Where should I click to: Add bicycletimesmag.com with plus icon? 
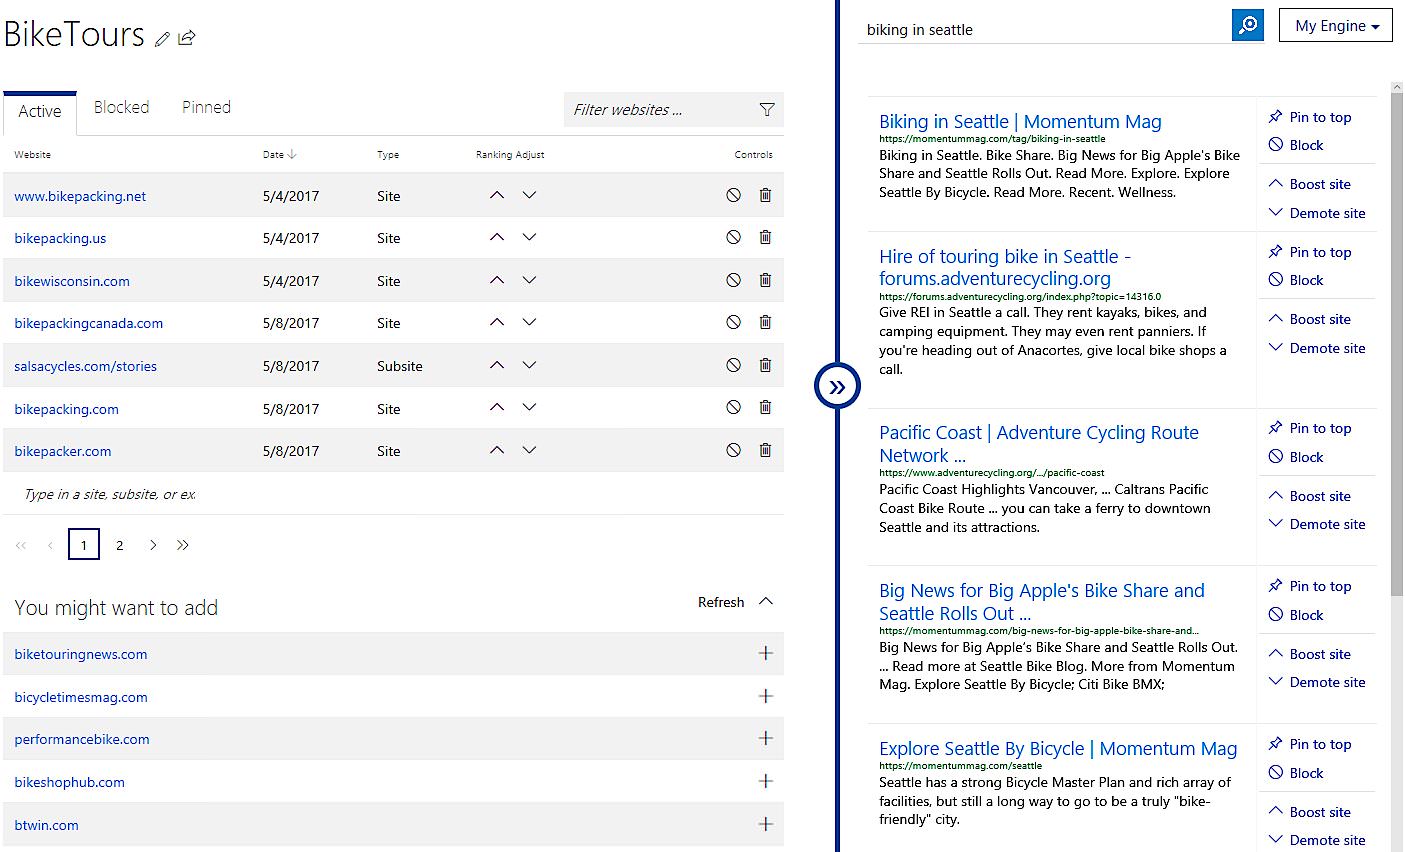[766, 696]
